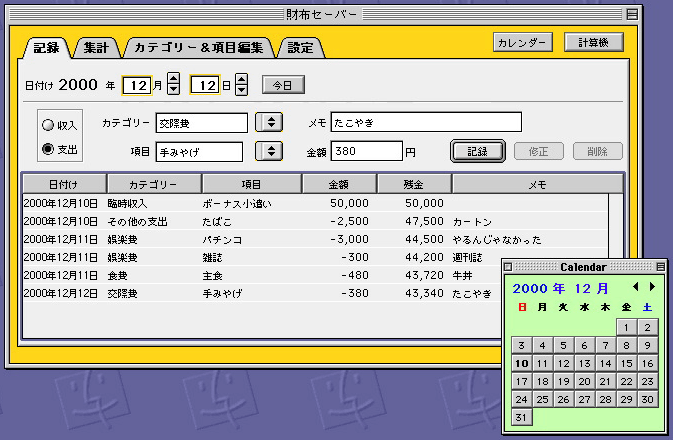Select day 20 in Calendar
Screen dimensions: 673x440
pyautogui.click(x=585, y=381)
